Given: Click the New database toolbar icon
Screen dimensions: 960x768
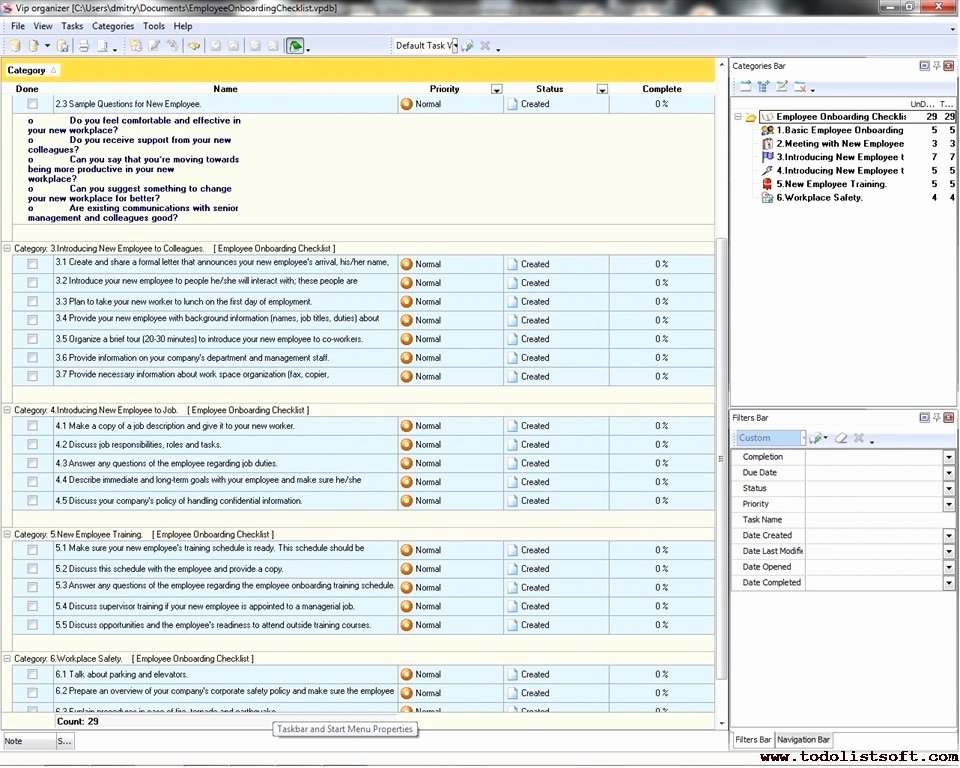Looking at the screenshot, I should pos(15,45).
